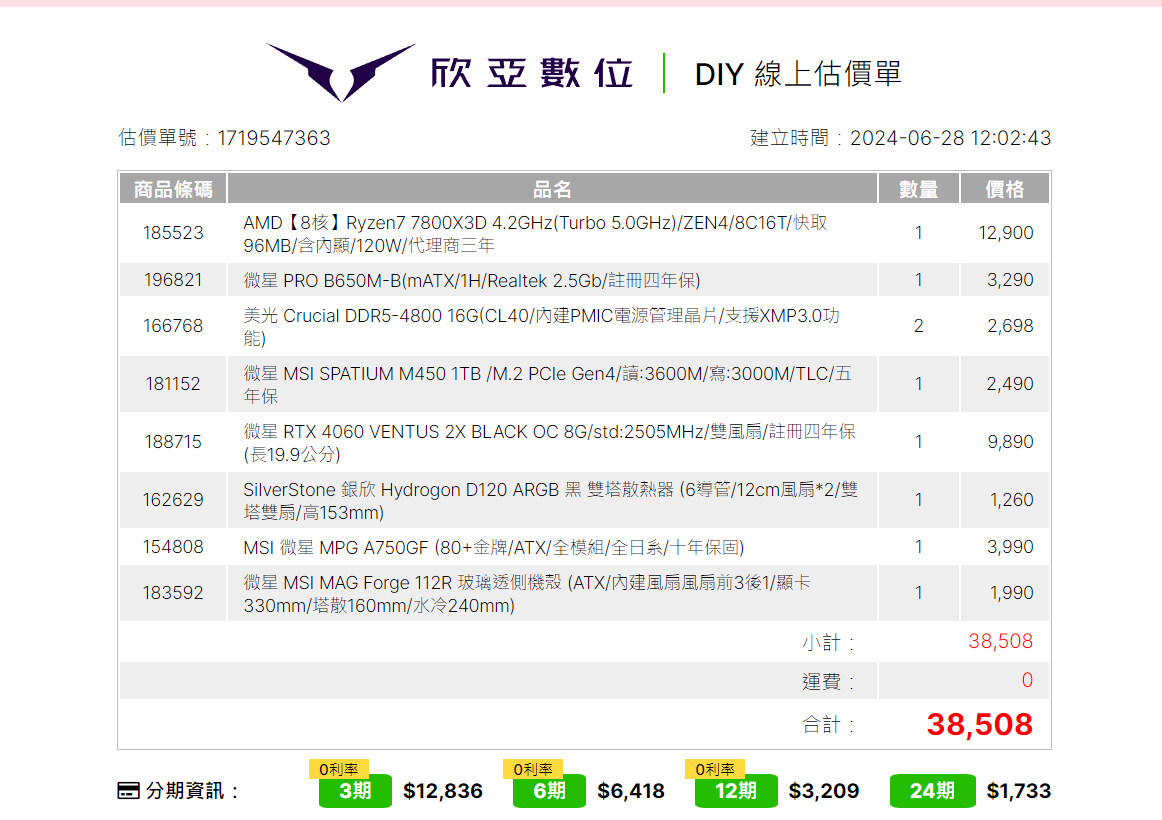The width and height of the screenshot is (1162, 820).
Task: Click the 小計 label
Action: pos(828,642)
